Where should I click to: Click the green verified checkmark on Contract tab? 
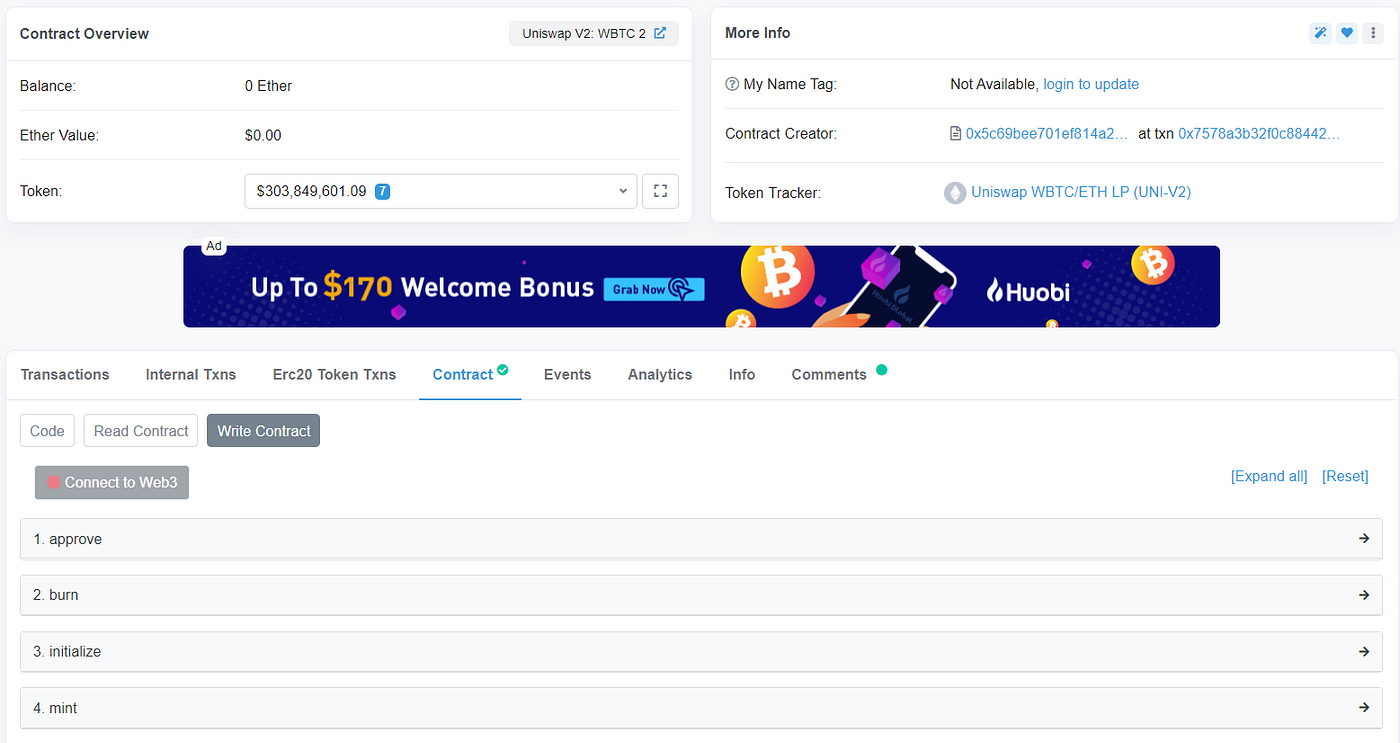click(502, 369)
